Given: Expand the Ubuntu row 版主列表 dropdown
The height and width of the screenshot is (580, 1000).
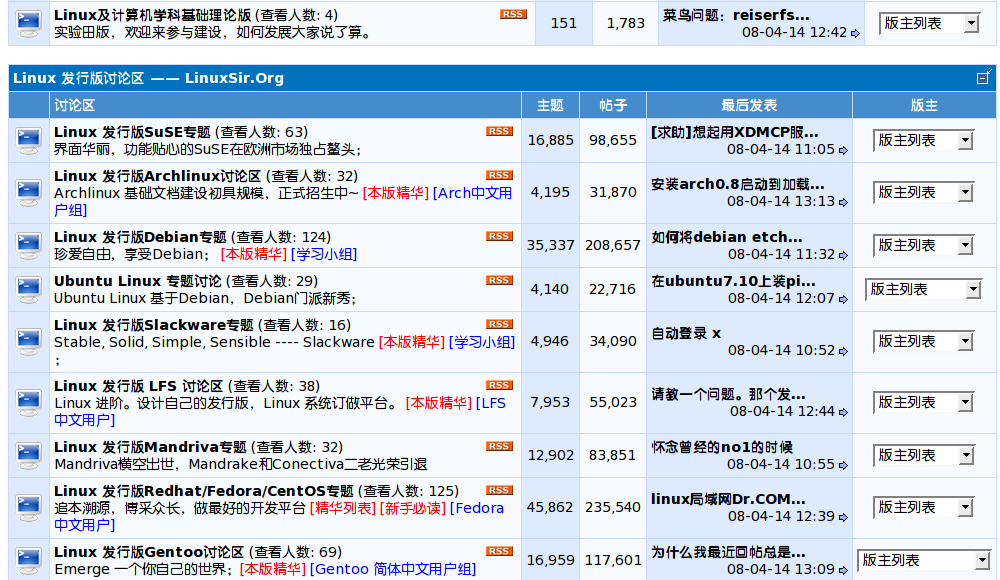Looking at the screenshot, I should pyautogui.click(x=923, y=290).
